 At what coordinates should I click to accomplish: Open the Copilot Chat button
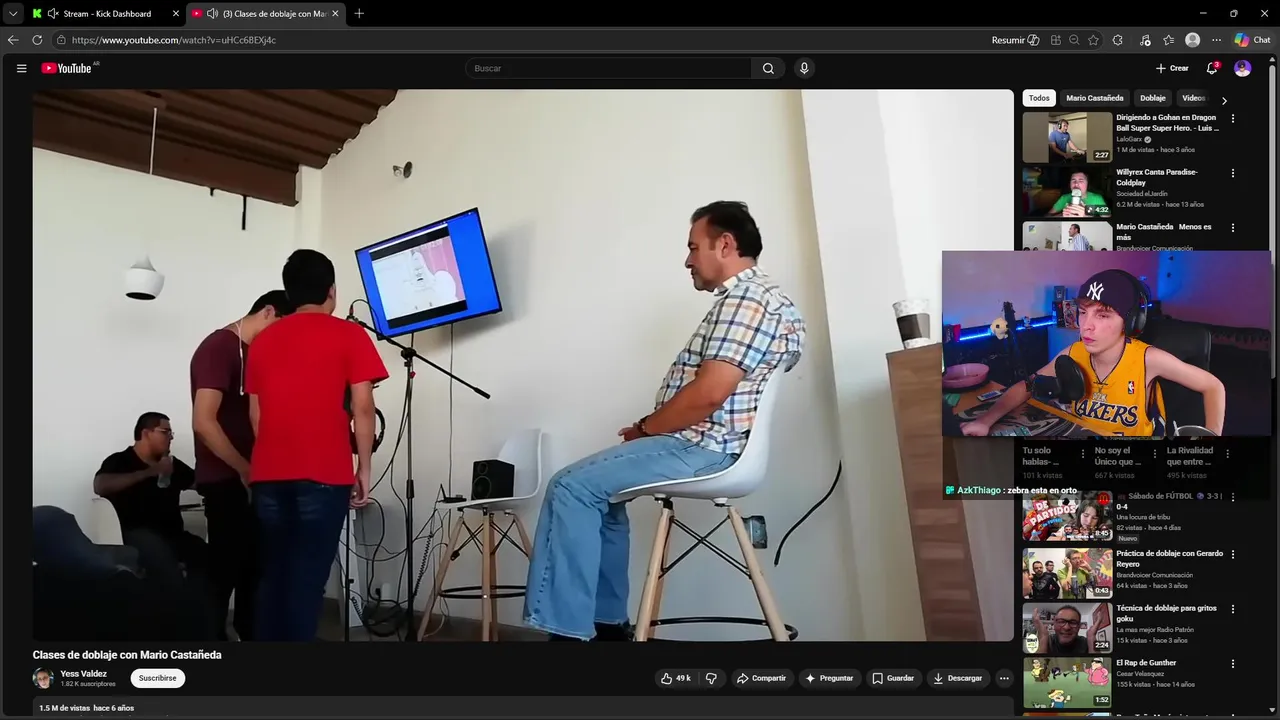[1252, 40]
